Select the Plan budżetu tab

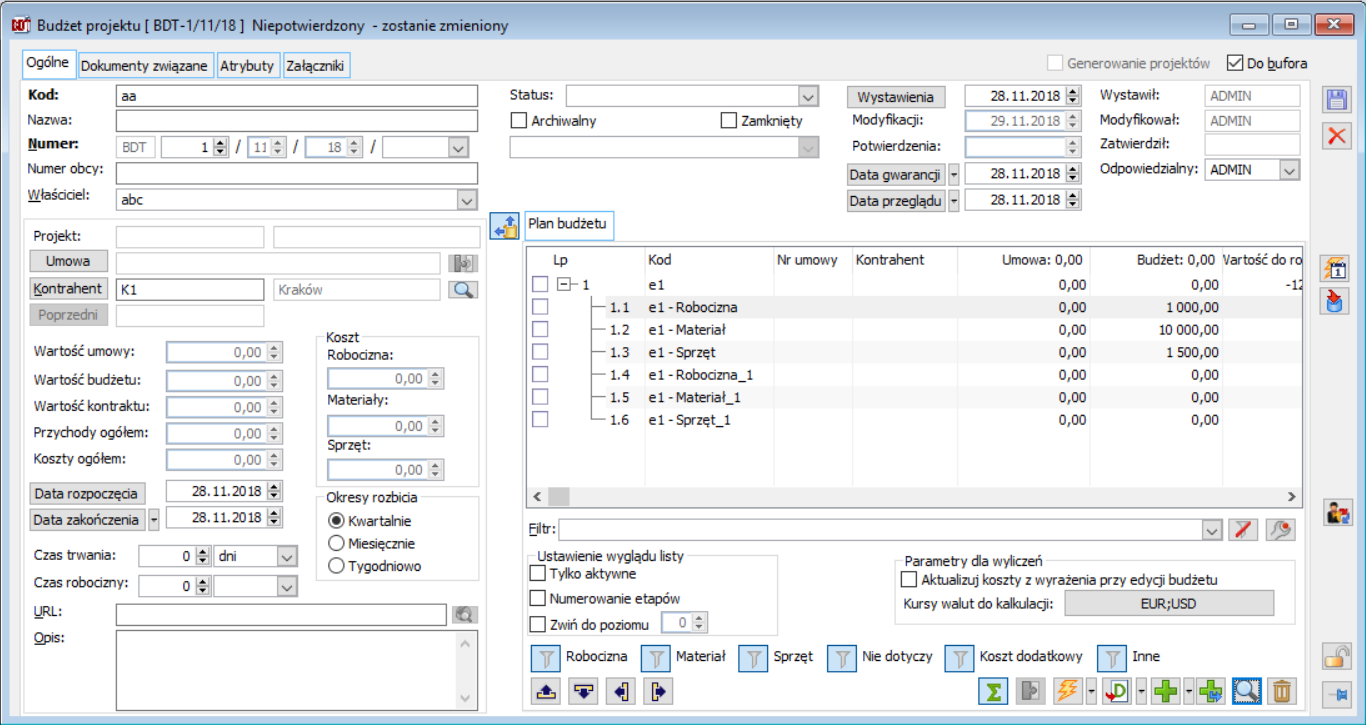tap(567, 224)
